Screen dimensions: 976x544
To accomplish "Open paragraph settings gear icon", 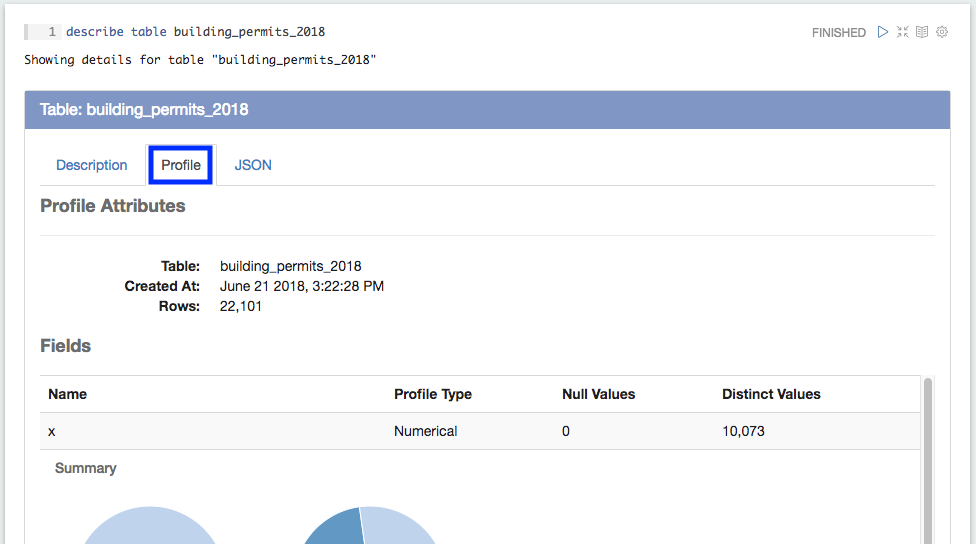I will [x=942, y=32].
